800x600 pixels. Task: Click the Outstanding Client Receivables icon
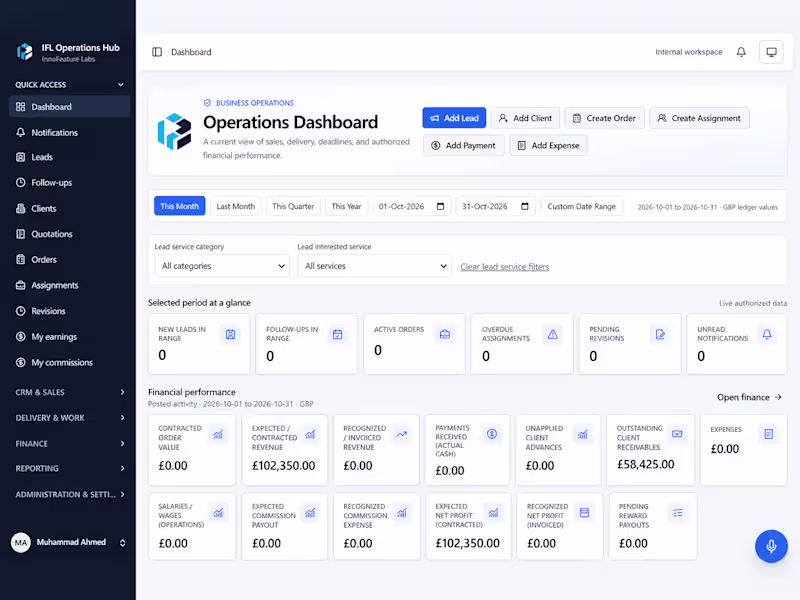pos(677,434)
